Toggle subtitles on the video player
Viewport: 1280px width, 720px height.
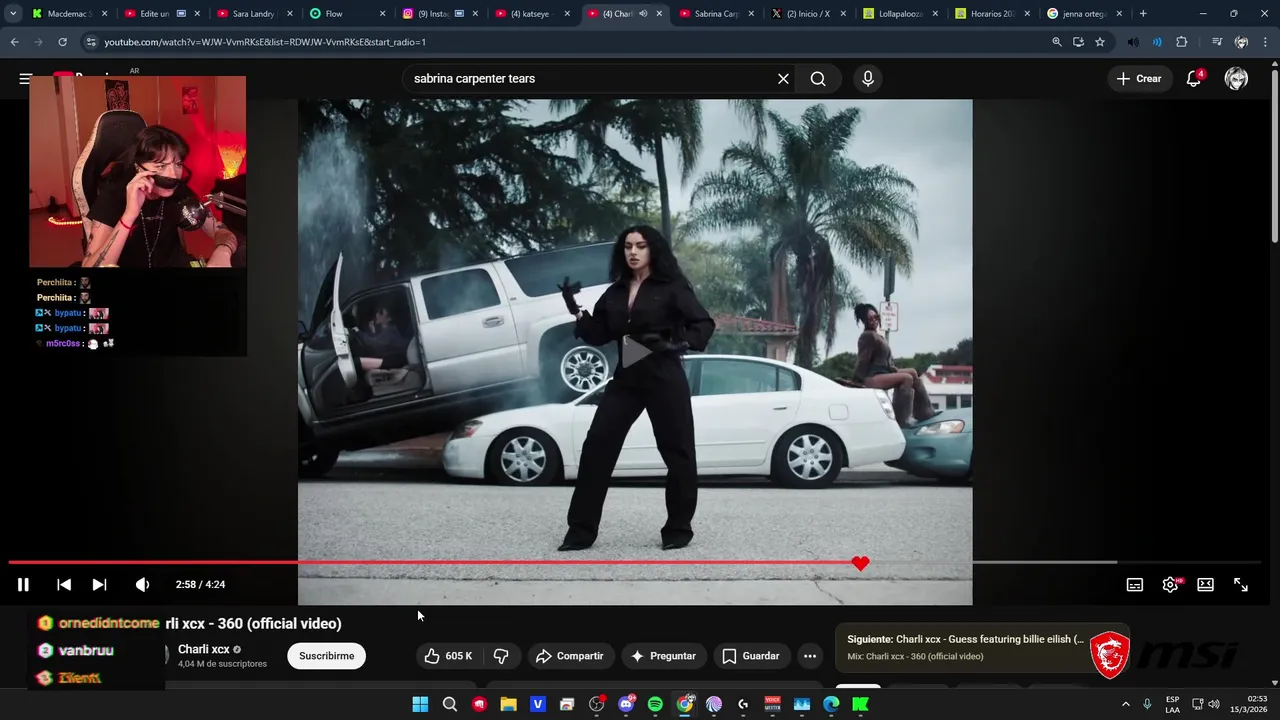click(1135, 585)
